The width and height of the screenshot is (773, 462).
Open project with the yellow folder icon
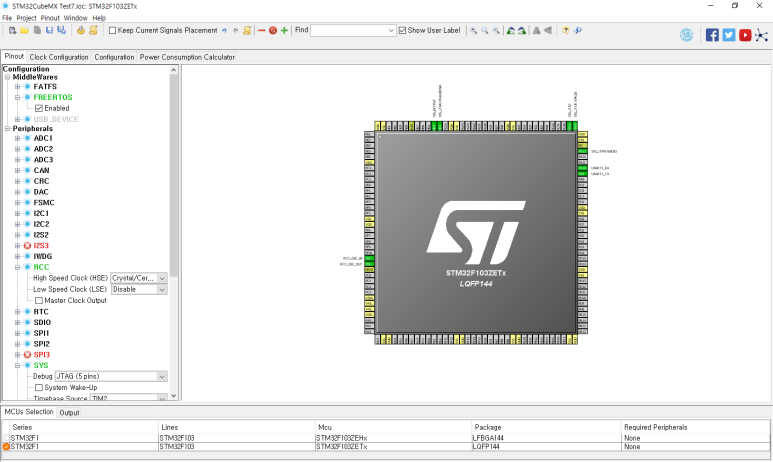pos(24,31)
